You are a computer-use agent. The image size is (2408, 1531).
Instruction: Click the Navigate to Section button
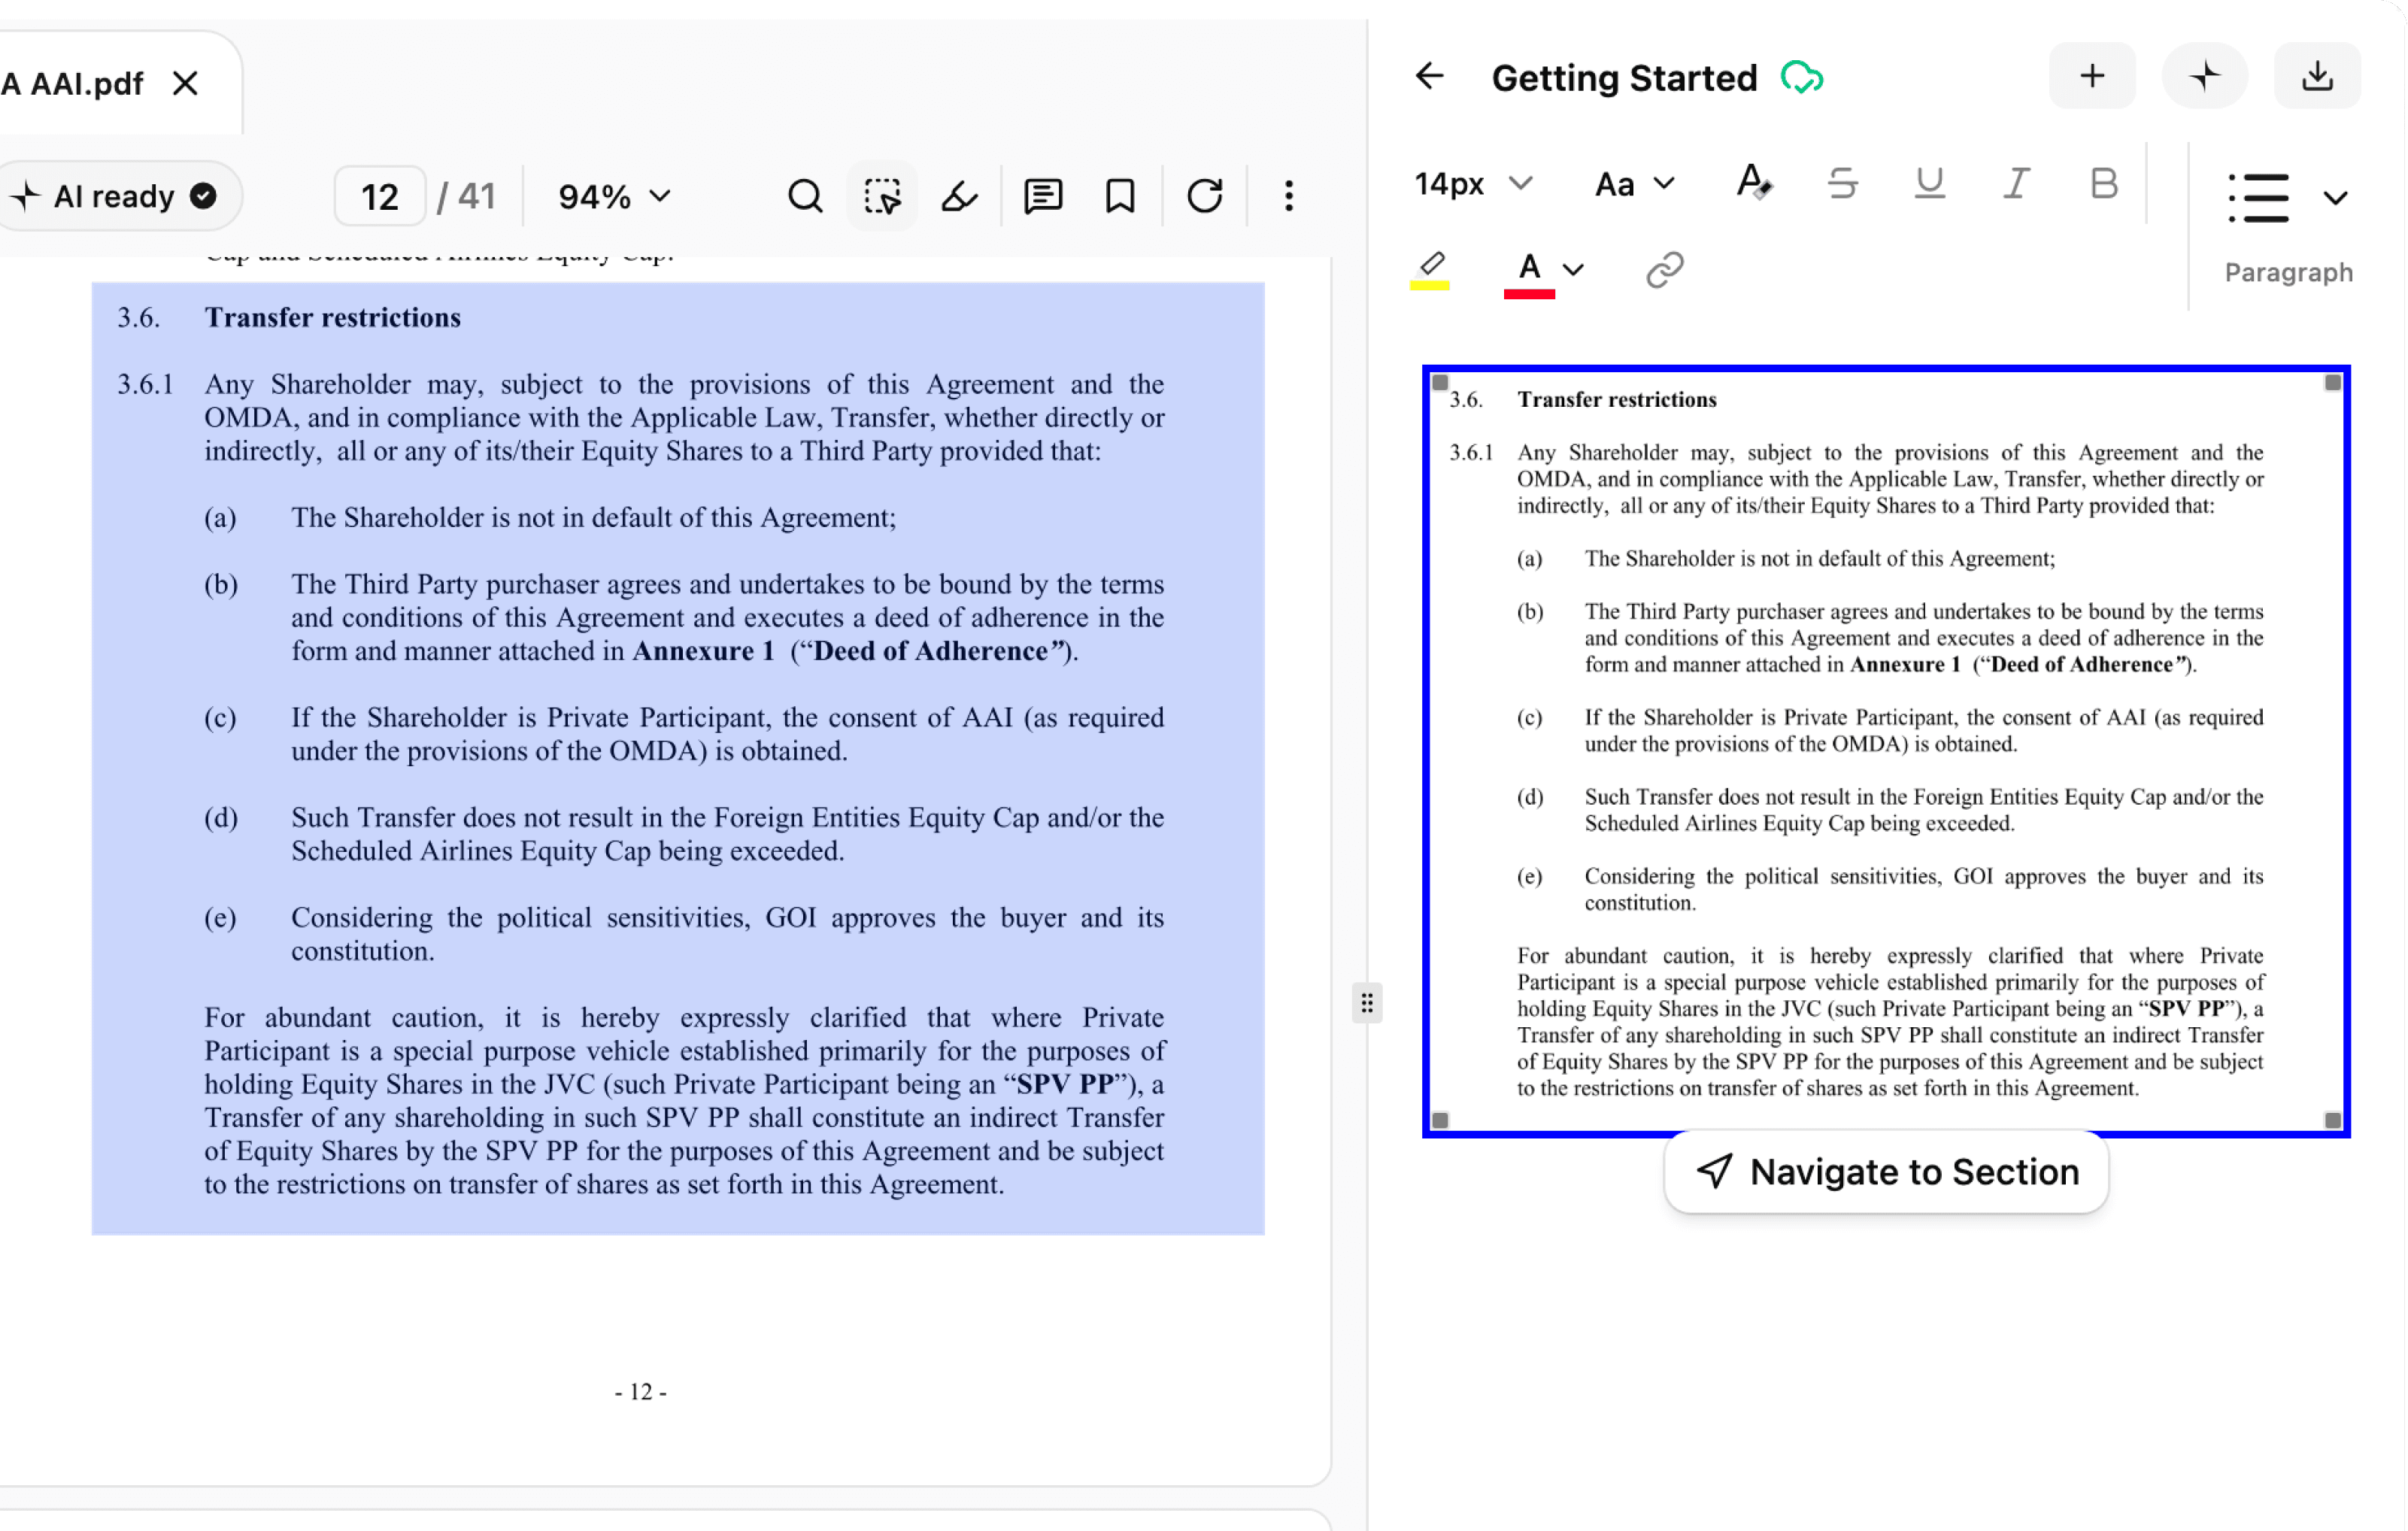[1886, 1172]
